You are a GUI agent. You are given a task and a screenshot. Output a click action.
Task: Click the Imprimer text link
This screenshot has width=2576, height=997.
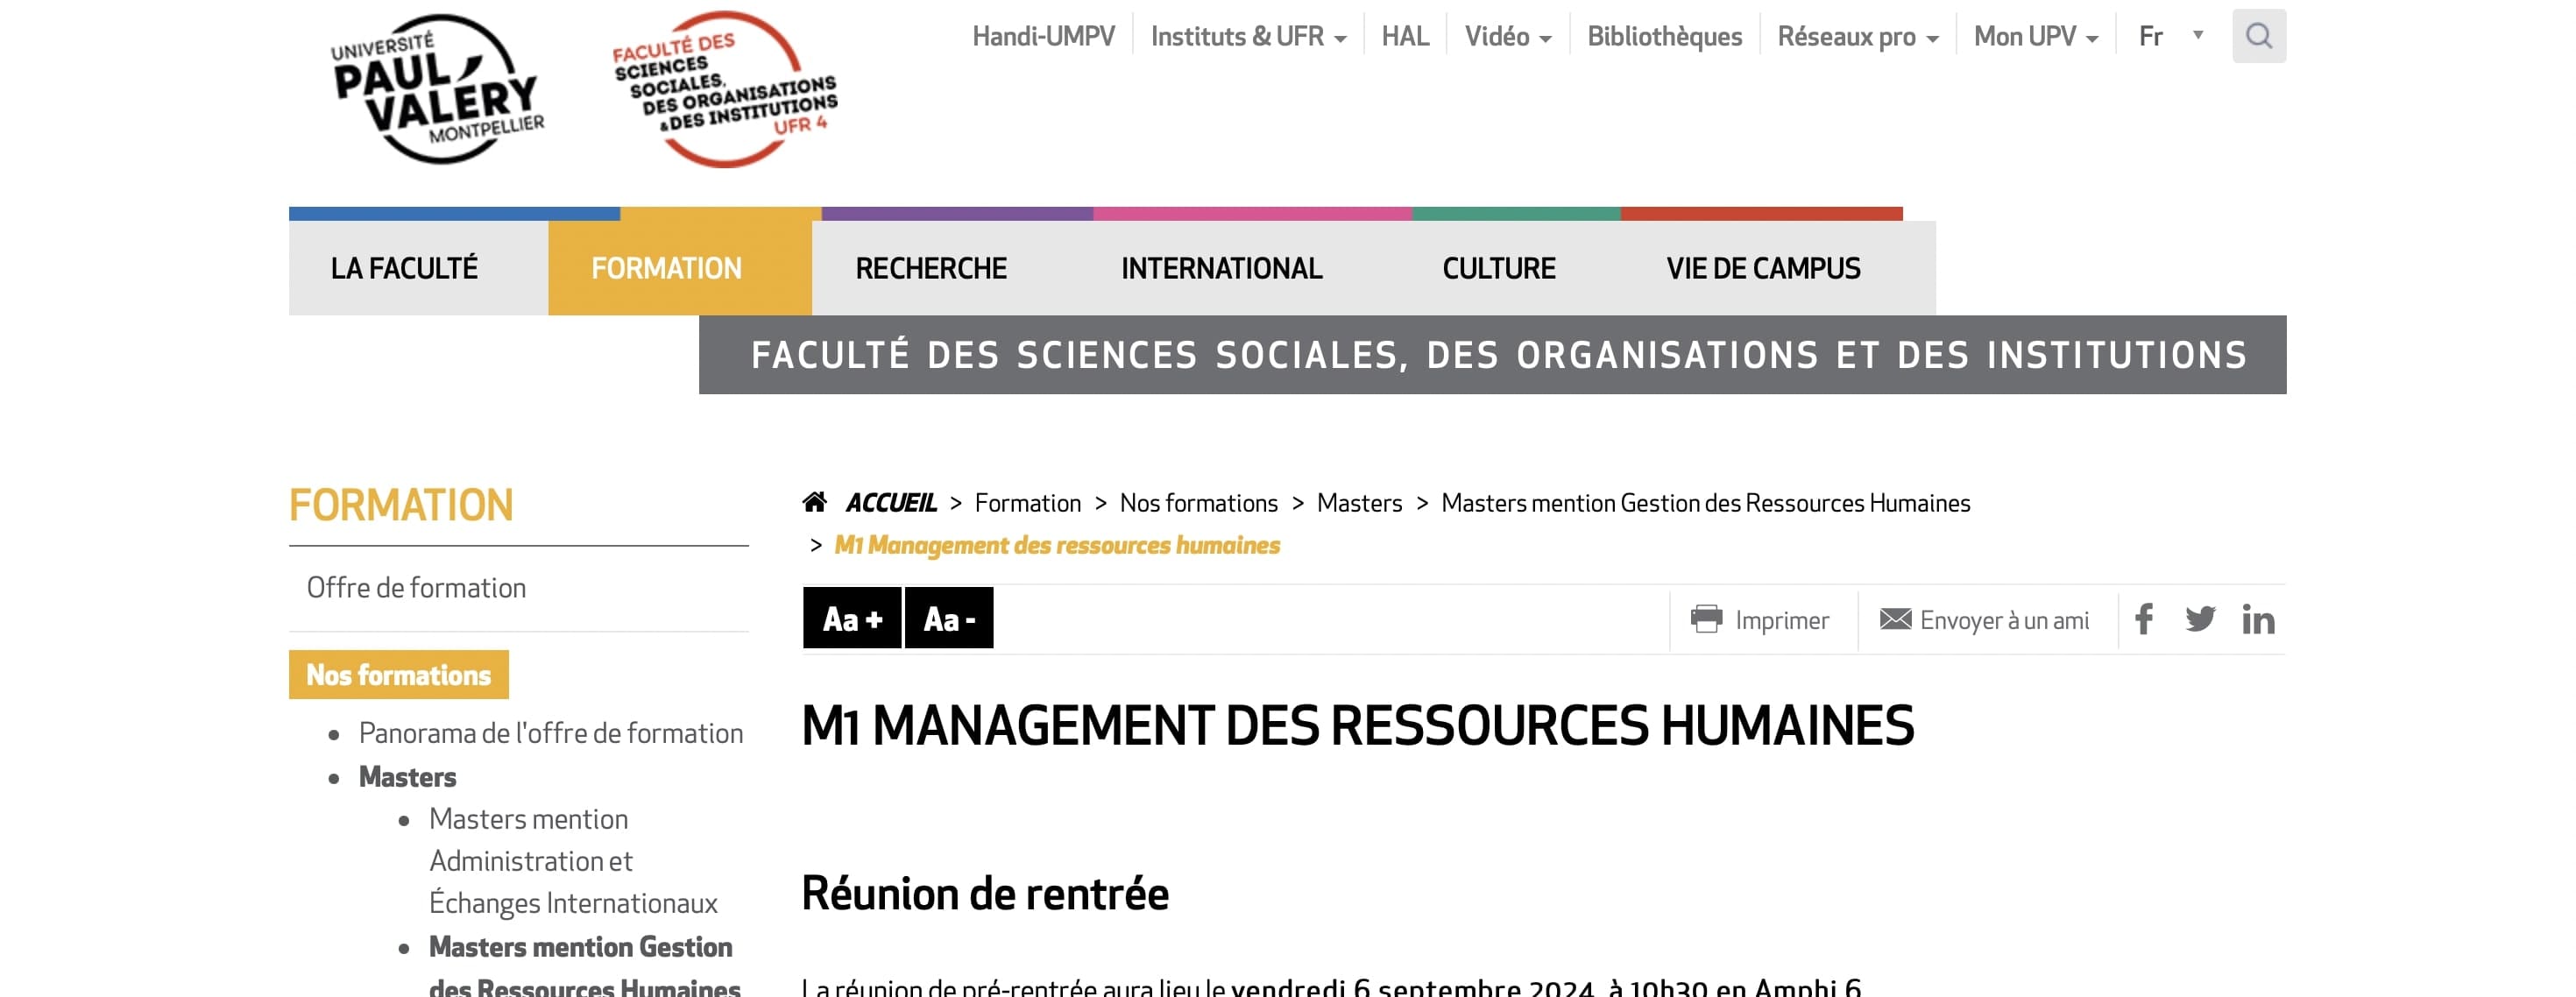click(x=1782, y=620)
